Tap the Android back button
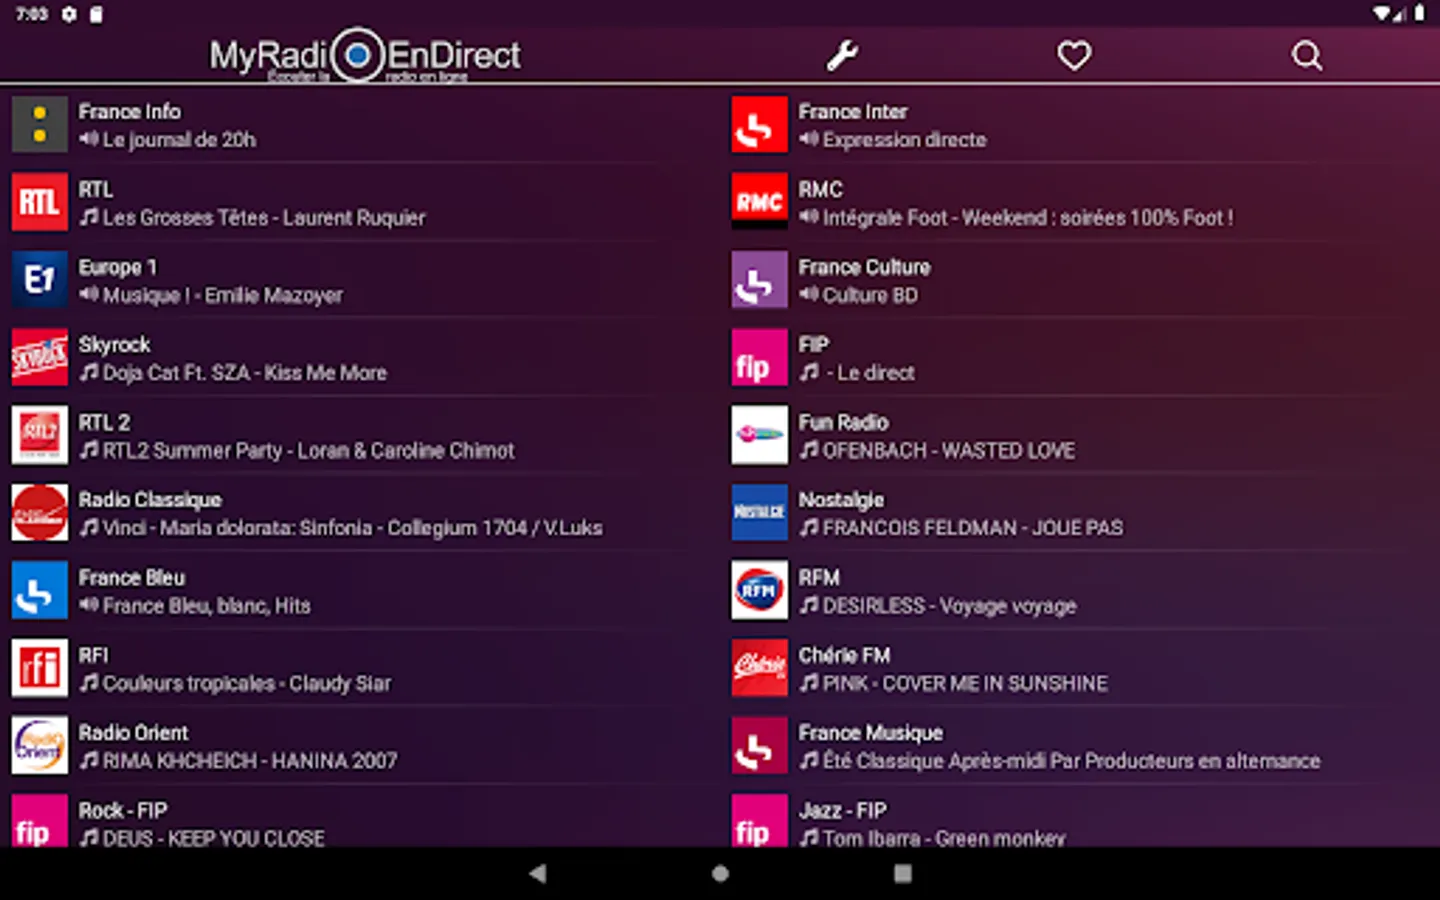Viewport: 1440px width, 900px height. (538, 873)
